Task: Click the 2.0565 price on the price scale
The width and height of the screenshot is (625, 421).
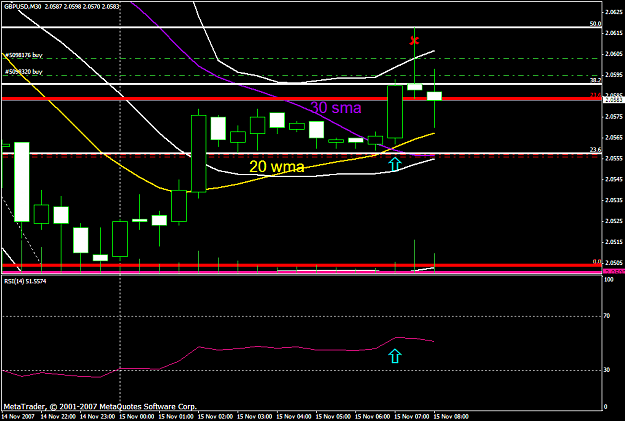Action: pos(612,138)
